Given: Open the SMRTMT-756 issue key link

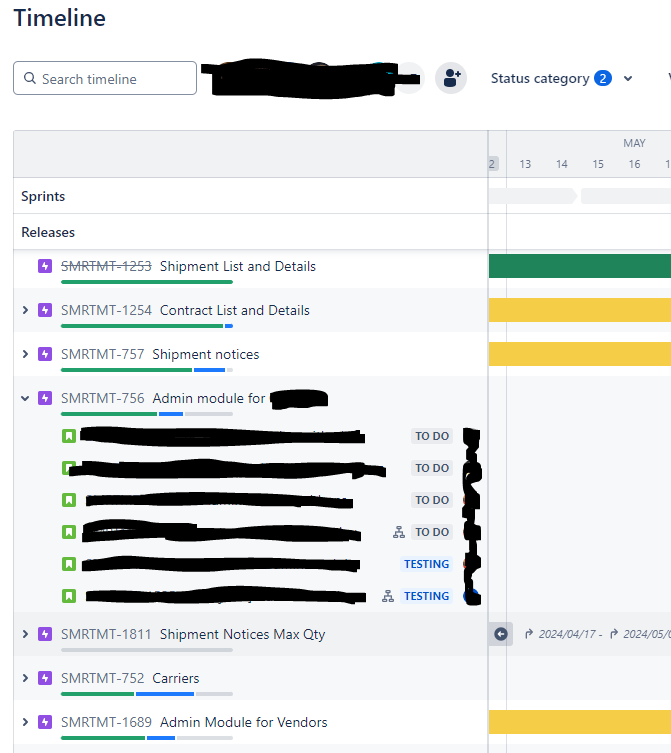Looking at the screenshot, I should pos(102,398).
